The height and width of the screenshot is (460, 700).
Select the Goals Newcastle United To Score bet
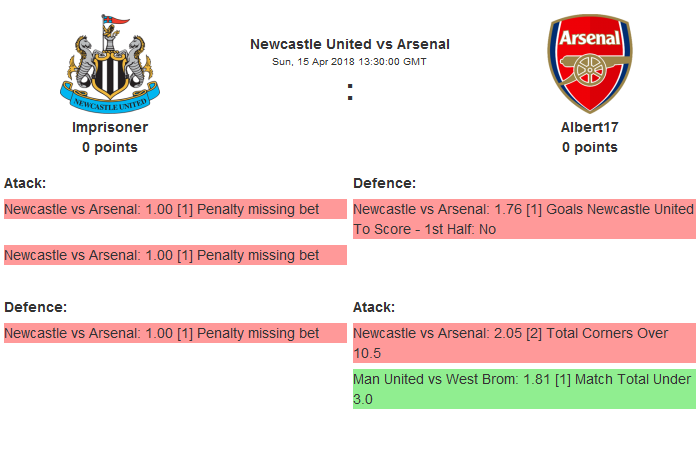(523, 219)
